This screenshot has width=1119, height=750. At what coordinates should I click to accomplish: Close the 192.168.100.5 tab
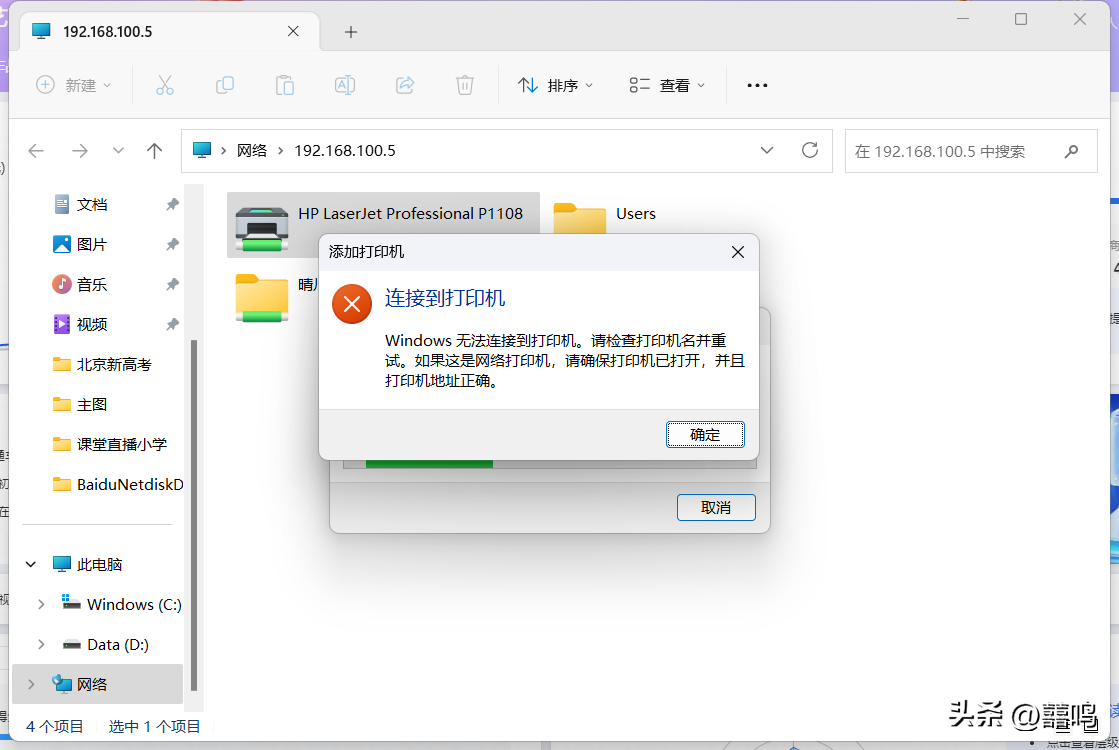point(293,31)
